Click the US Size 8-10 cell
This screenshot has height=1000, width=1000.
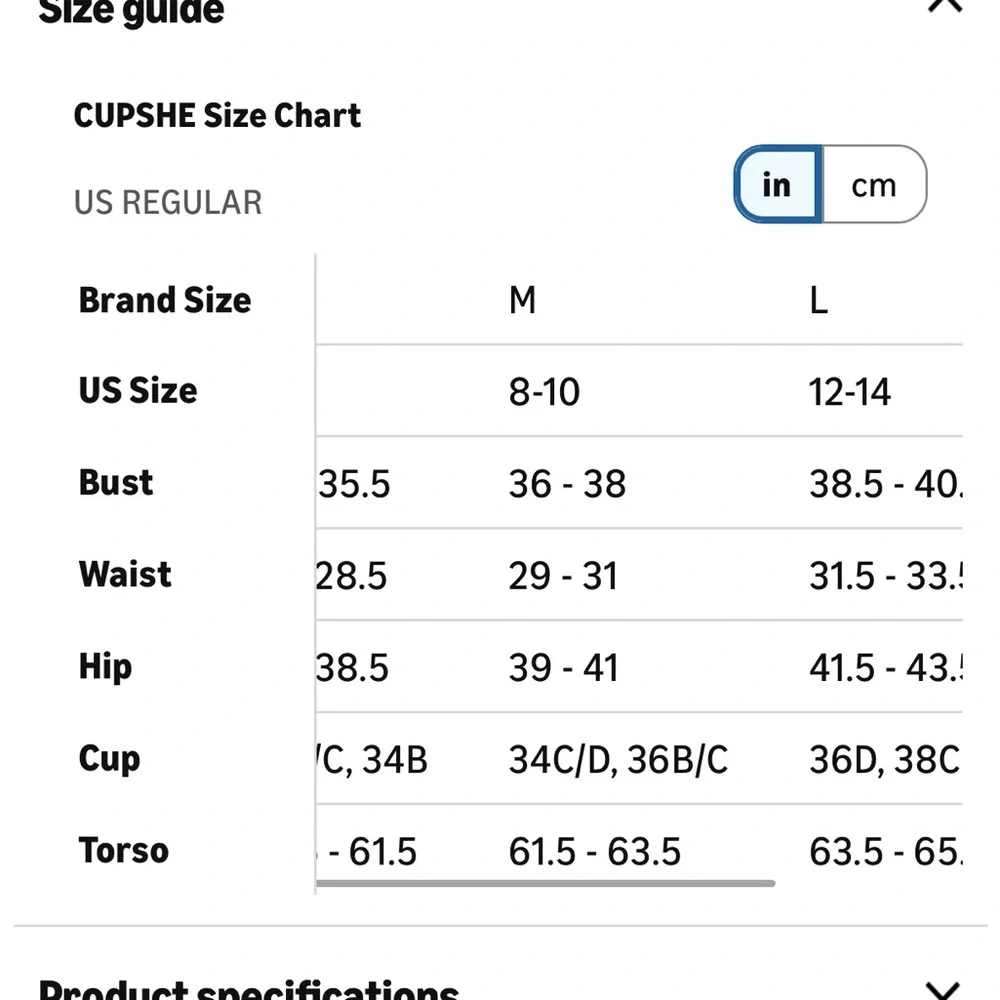tap(544, 392)
